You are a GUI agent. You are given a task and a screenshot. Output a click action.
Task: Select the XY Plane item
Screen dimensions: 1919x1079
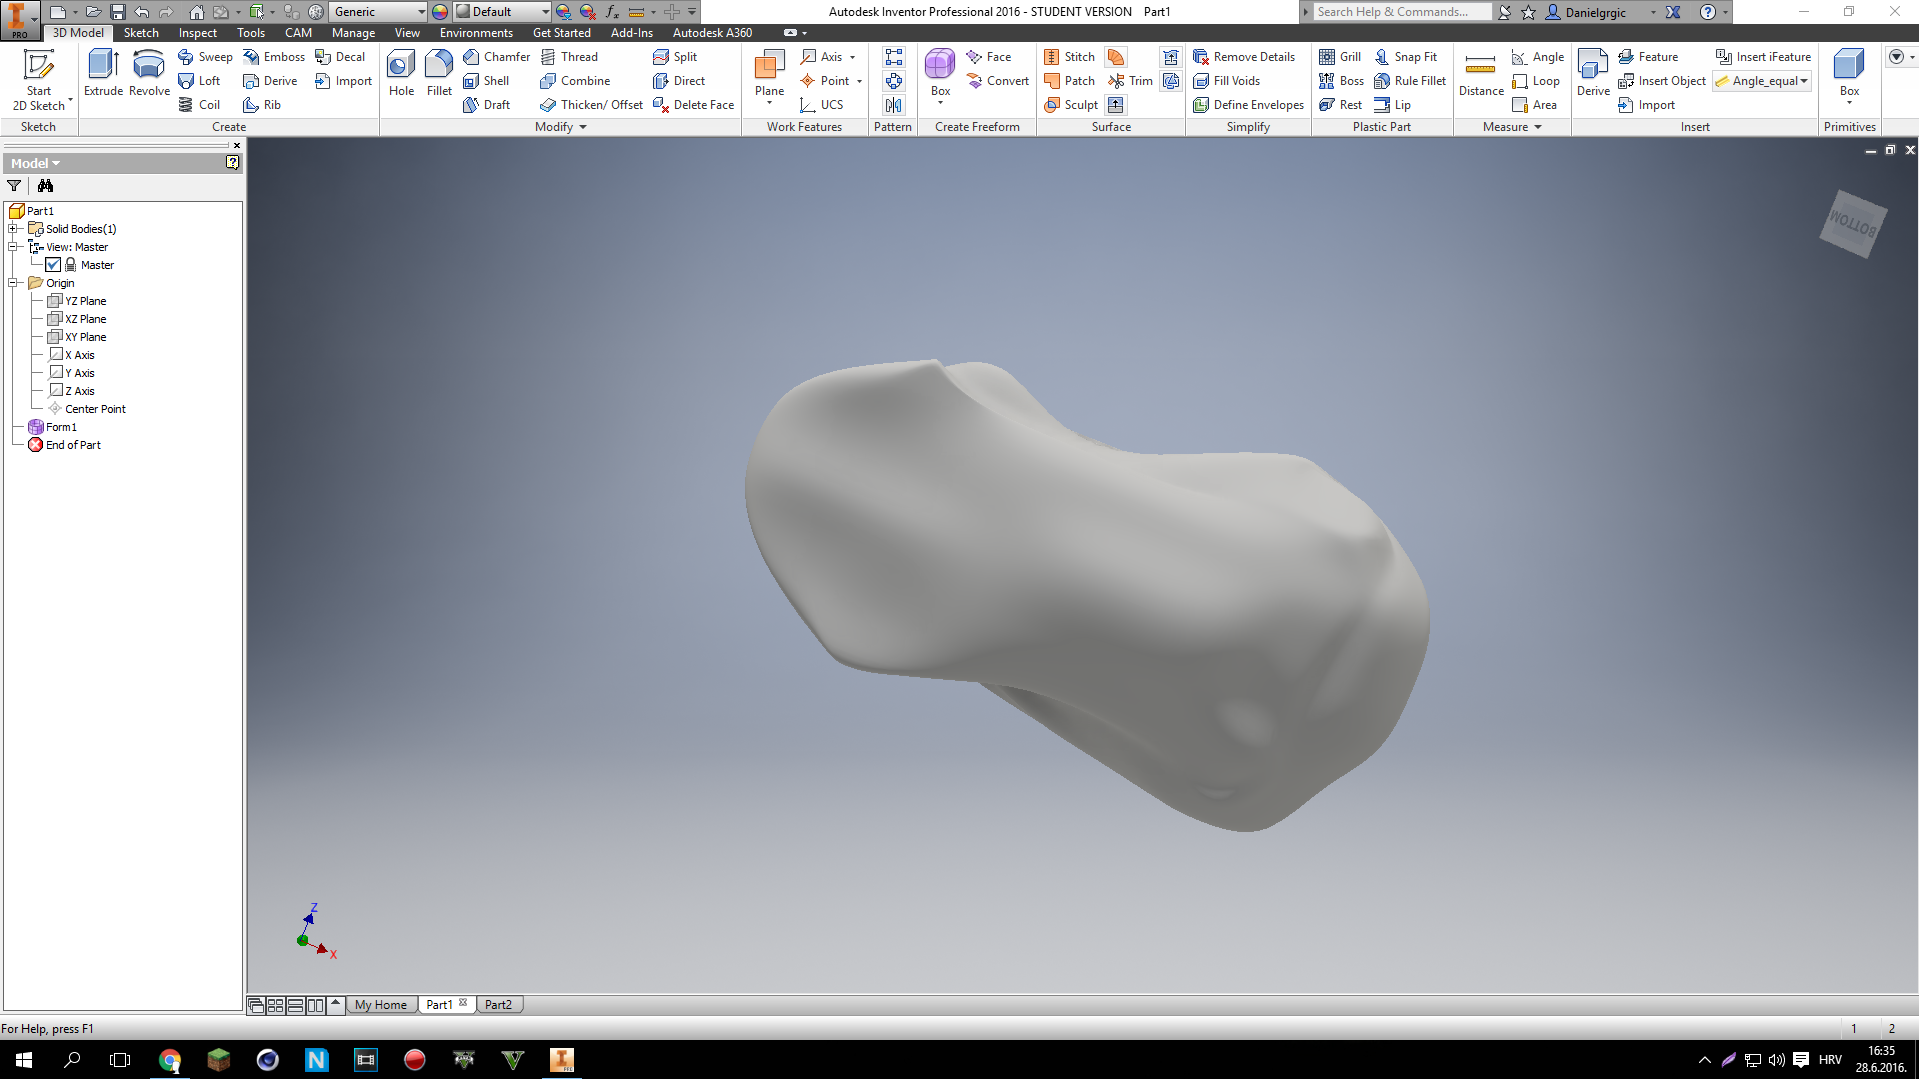77,337
